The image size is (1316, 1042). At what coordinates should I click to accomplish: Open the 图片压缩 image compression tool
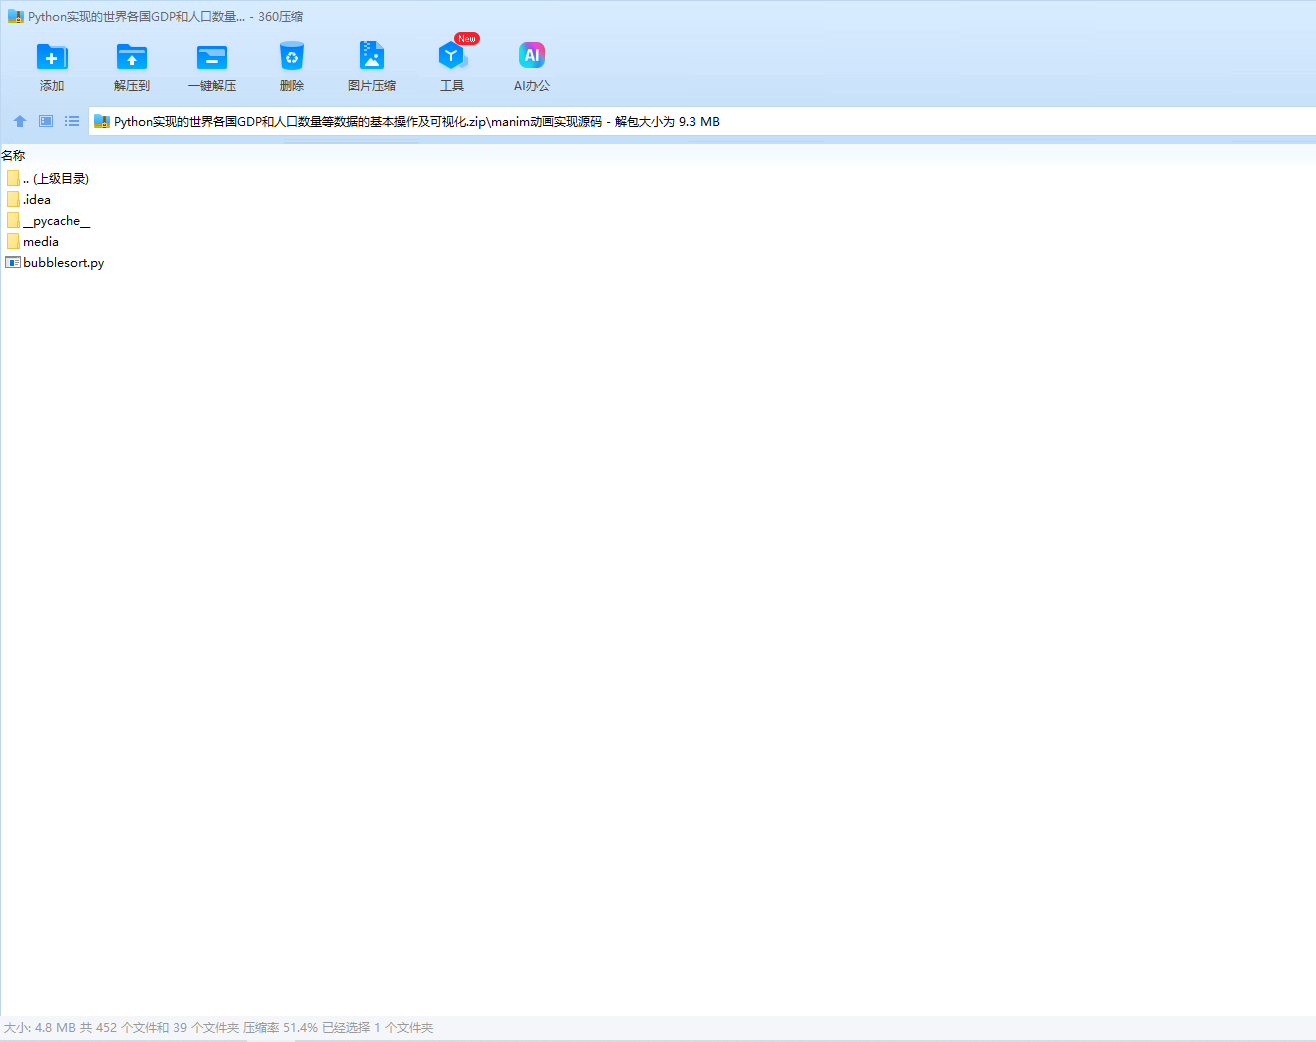(x=372, y=55)
